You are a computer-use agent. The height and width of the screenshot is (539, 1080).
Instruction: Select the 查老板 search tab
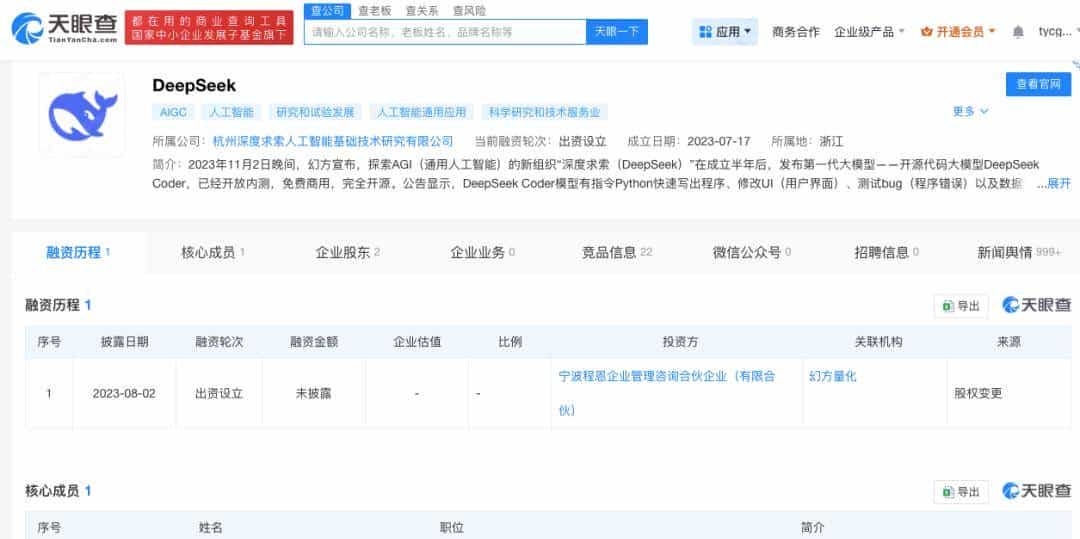click(375, 10)
